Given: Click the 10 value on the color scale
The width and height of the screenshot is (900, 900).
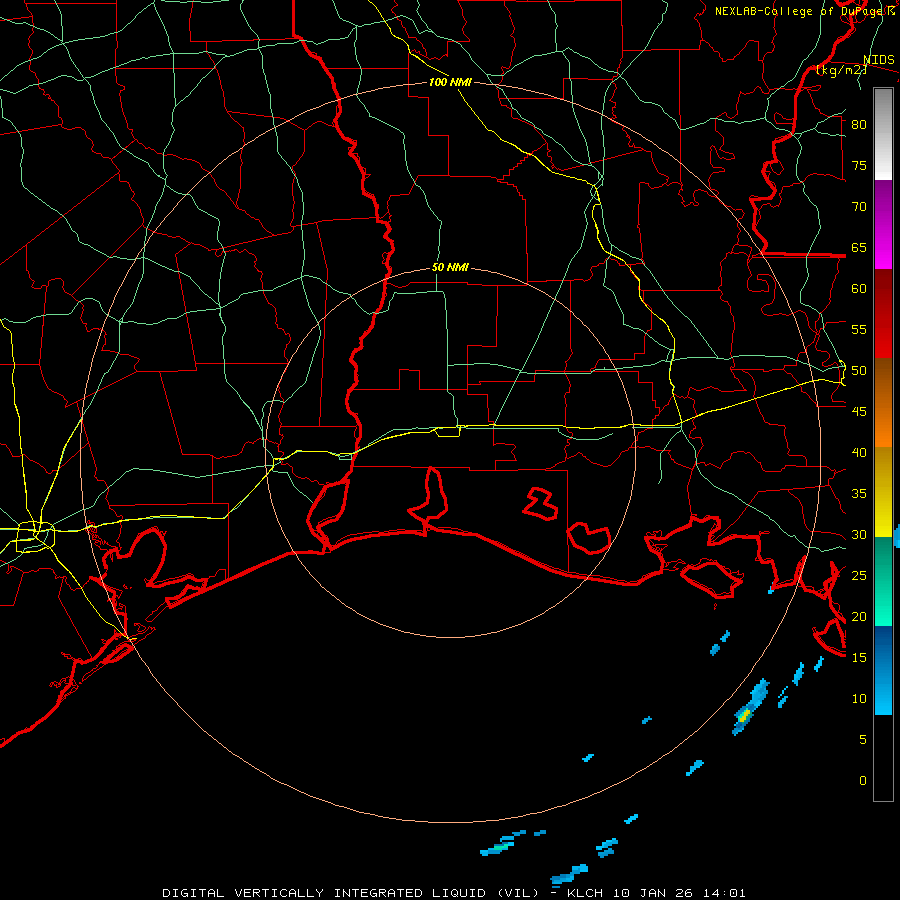Looking at the screenshot, I should 859,699.
